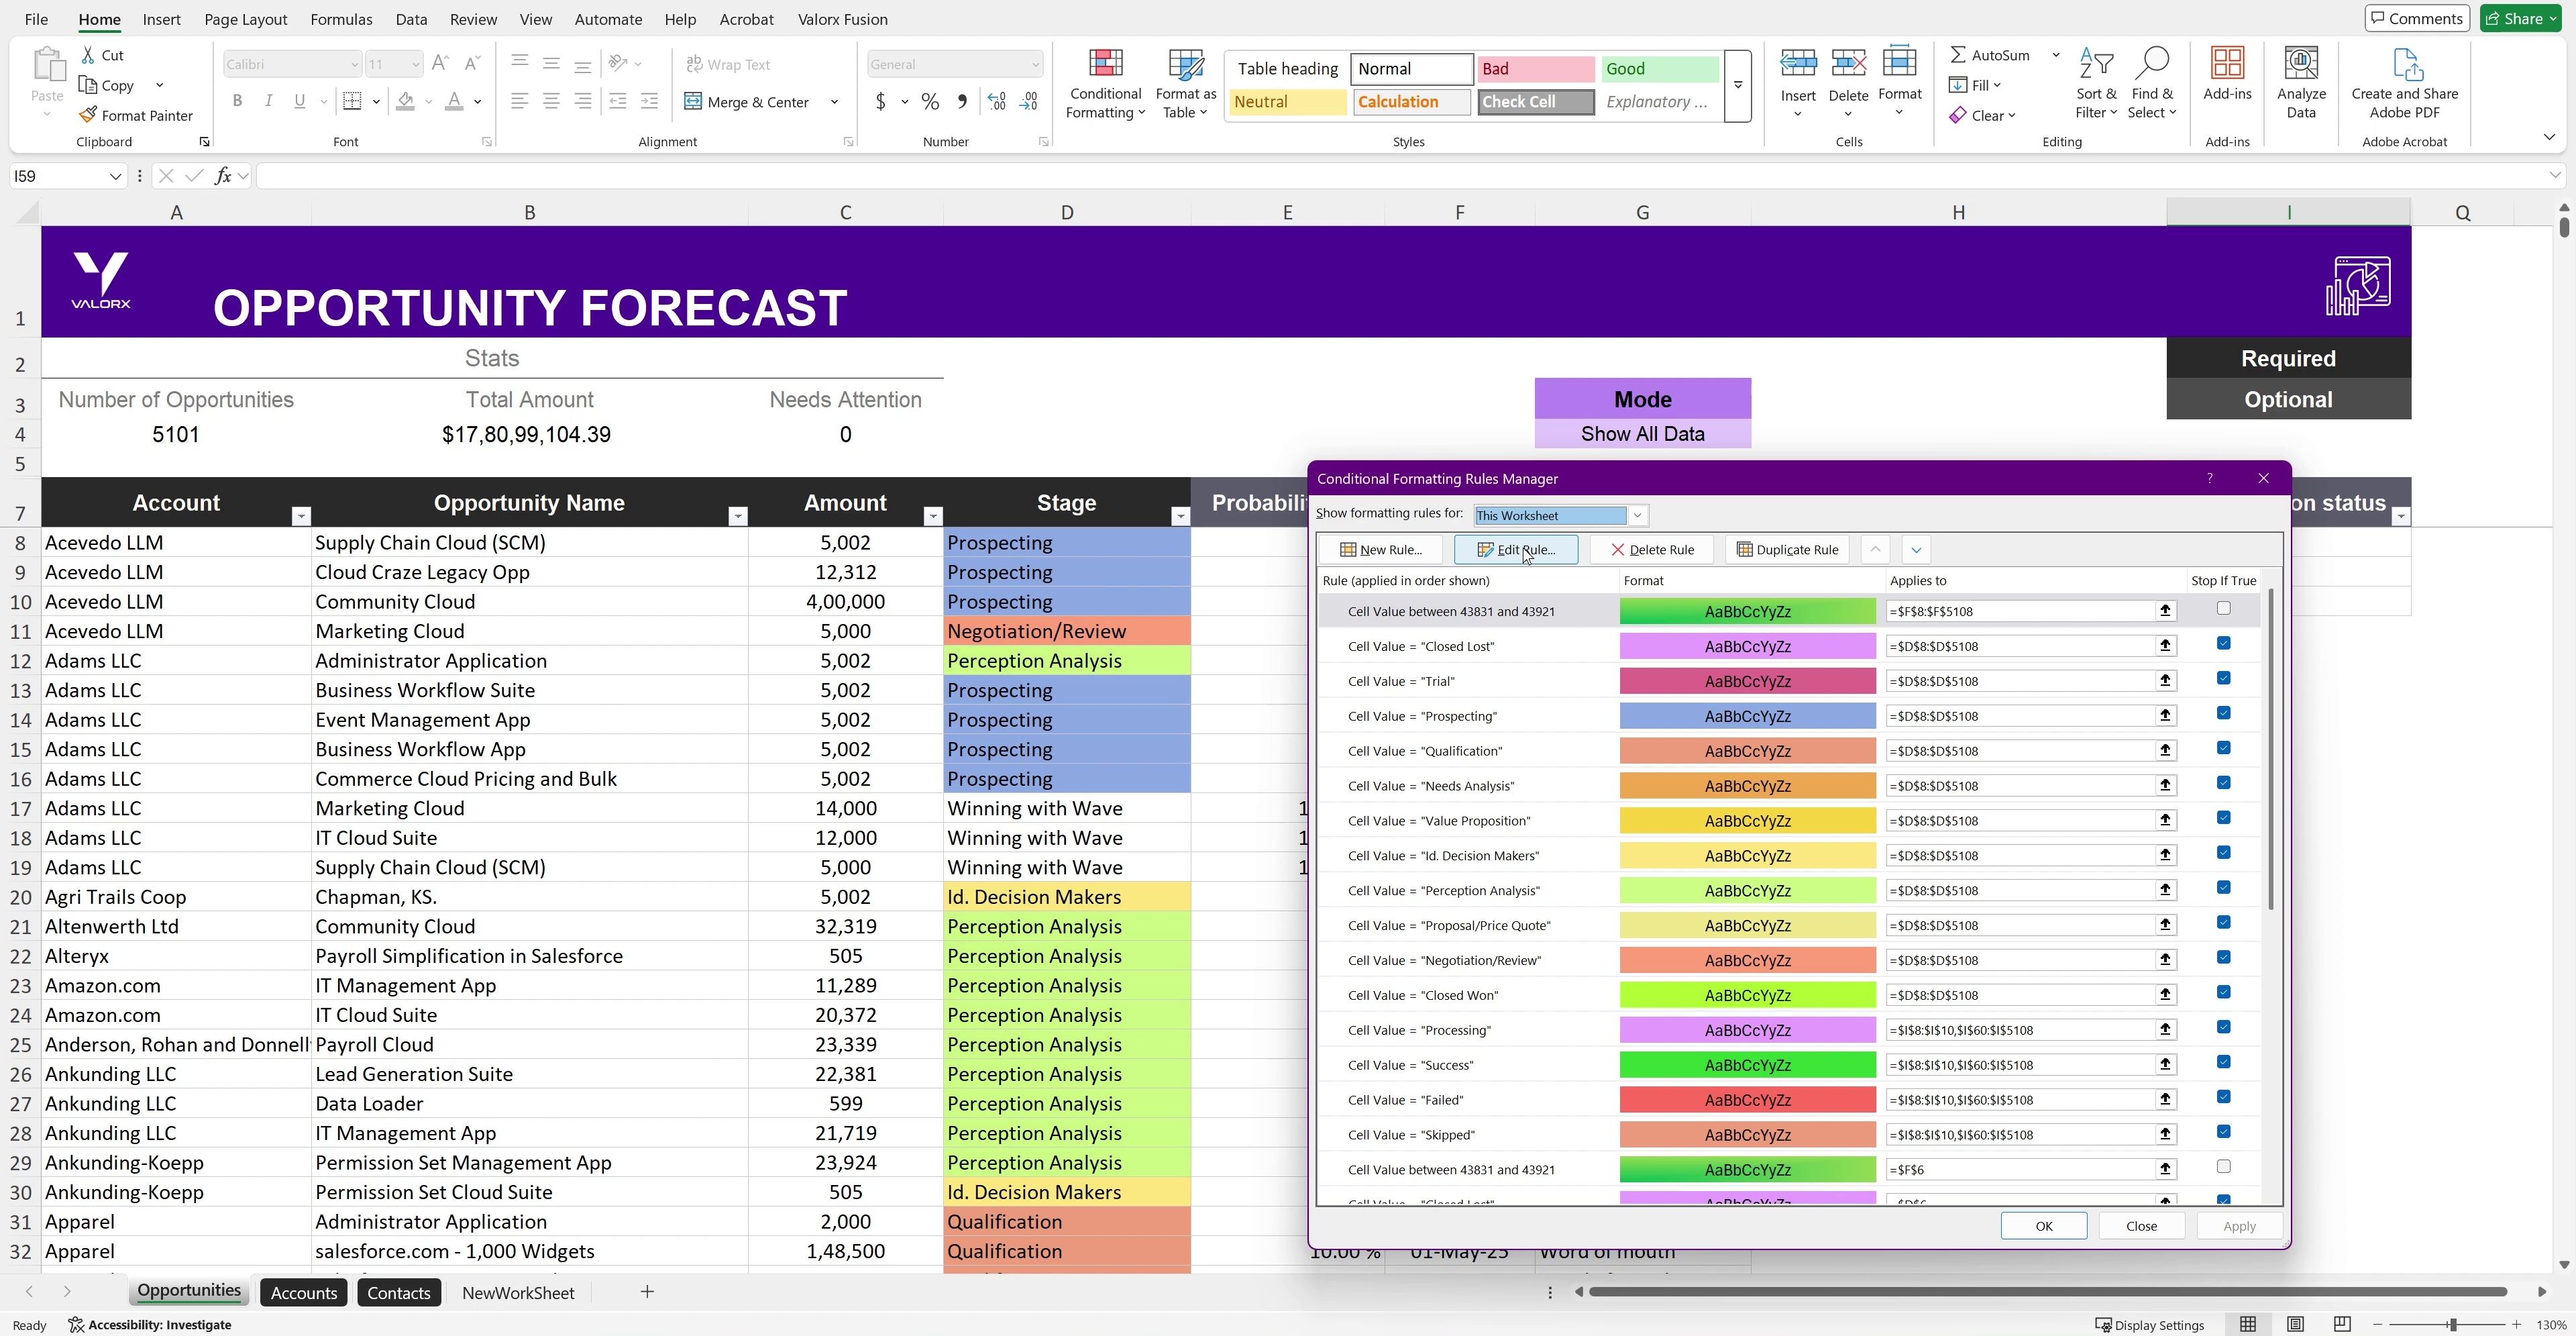Click the Cut scissors icon
The height and width of the screenshot is (1336, 2576).
(88, 55)
